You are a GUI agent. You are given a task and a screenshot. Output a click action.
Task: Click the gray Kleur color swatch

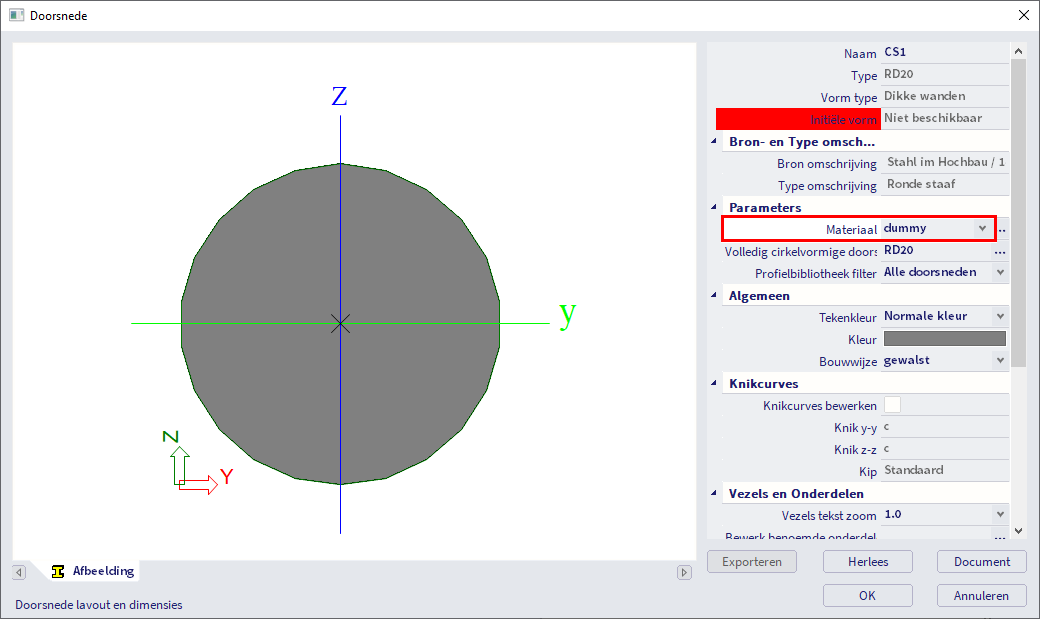click(944, 338)
